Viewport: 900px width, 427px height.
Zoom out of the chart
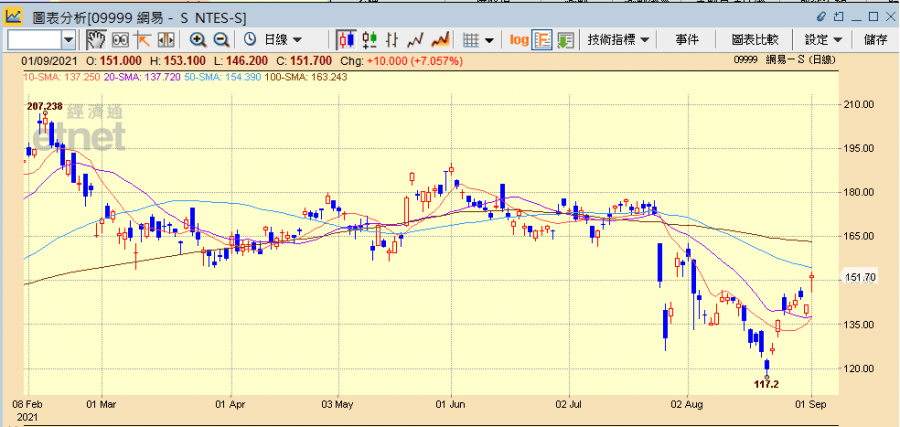click(x=221, y=40)
